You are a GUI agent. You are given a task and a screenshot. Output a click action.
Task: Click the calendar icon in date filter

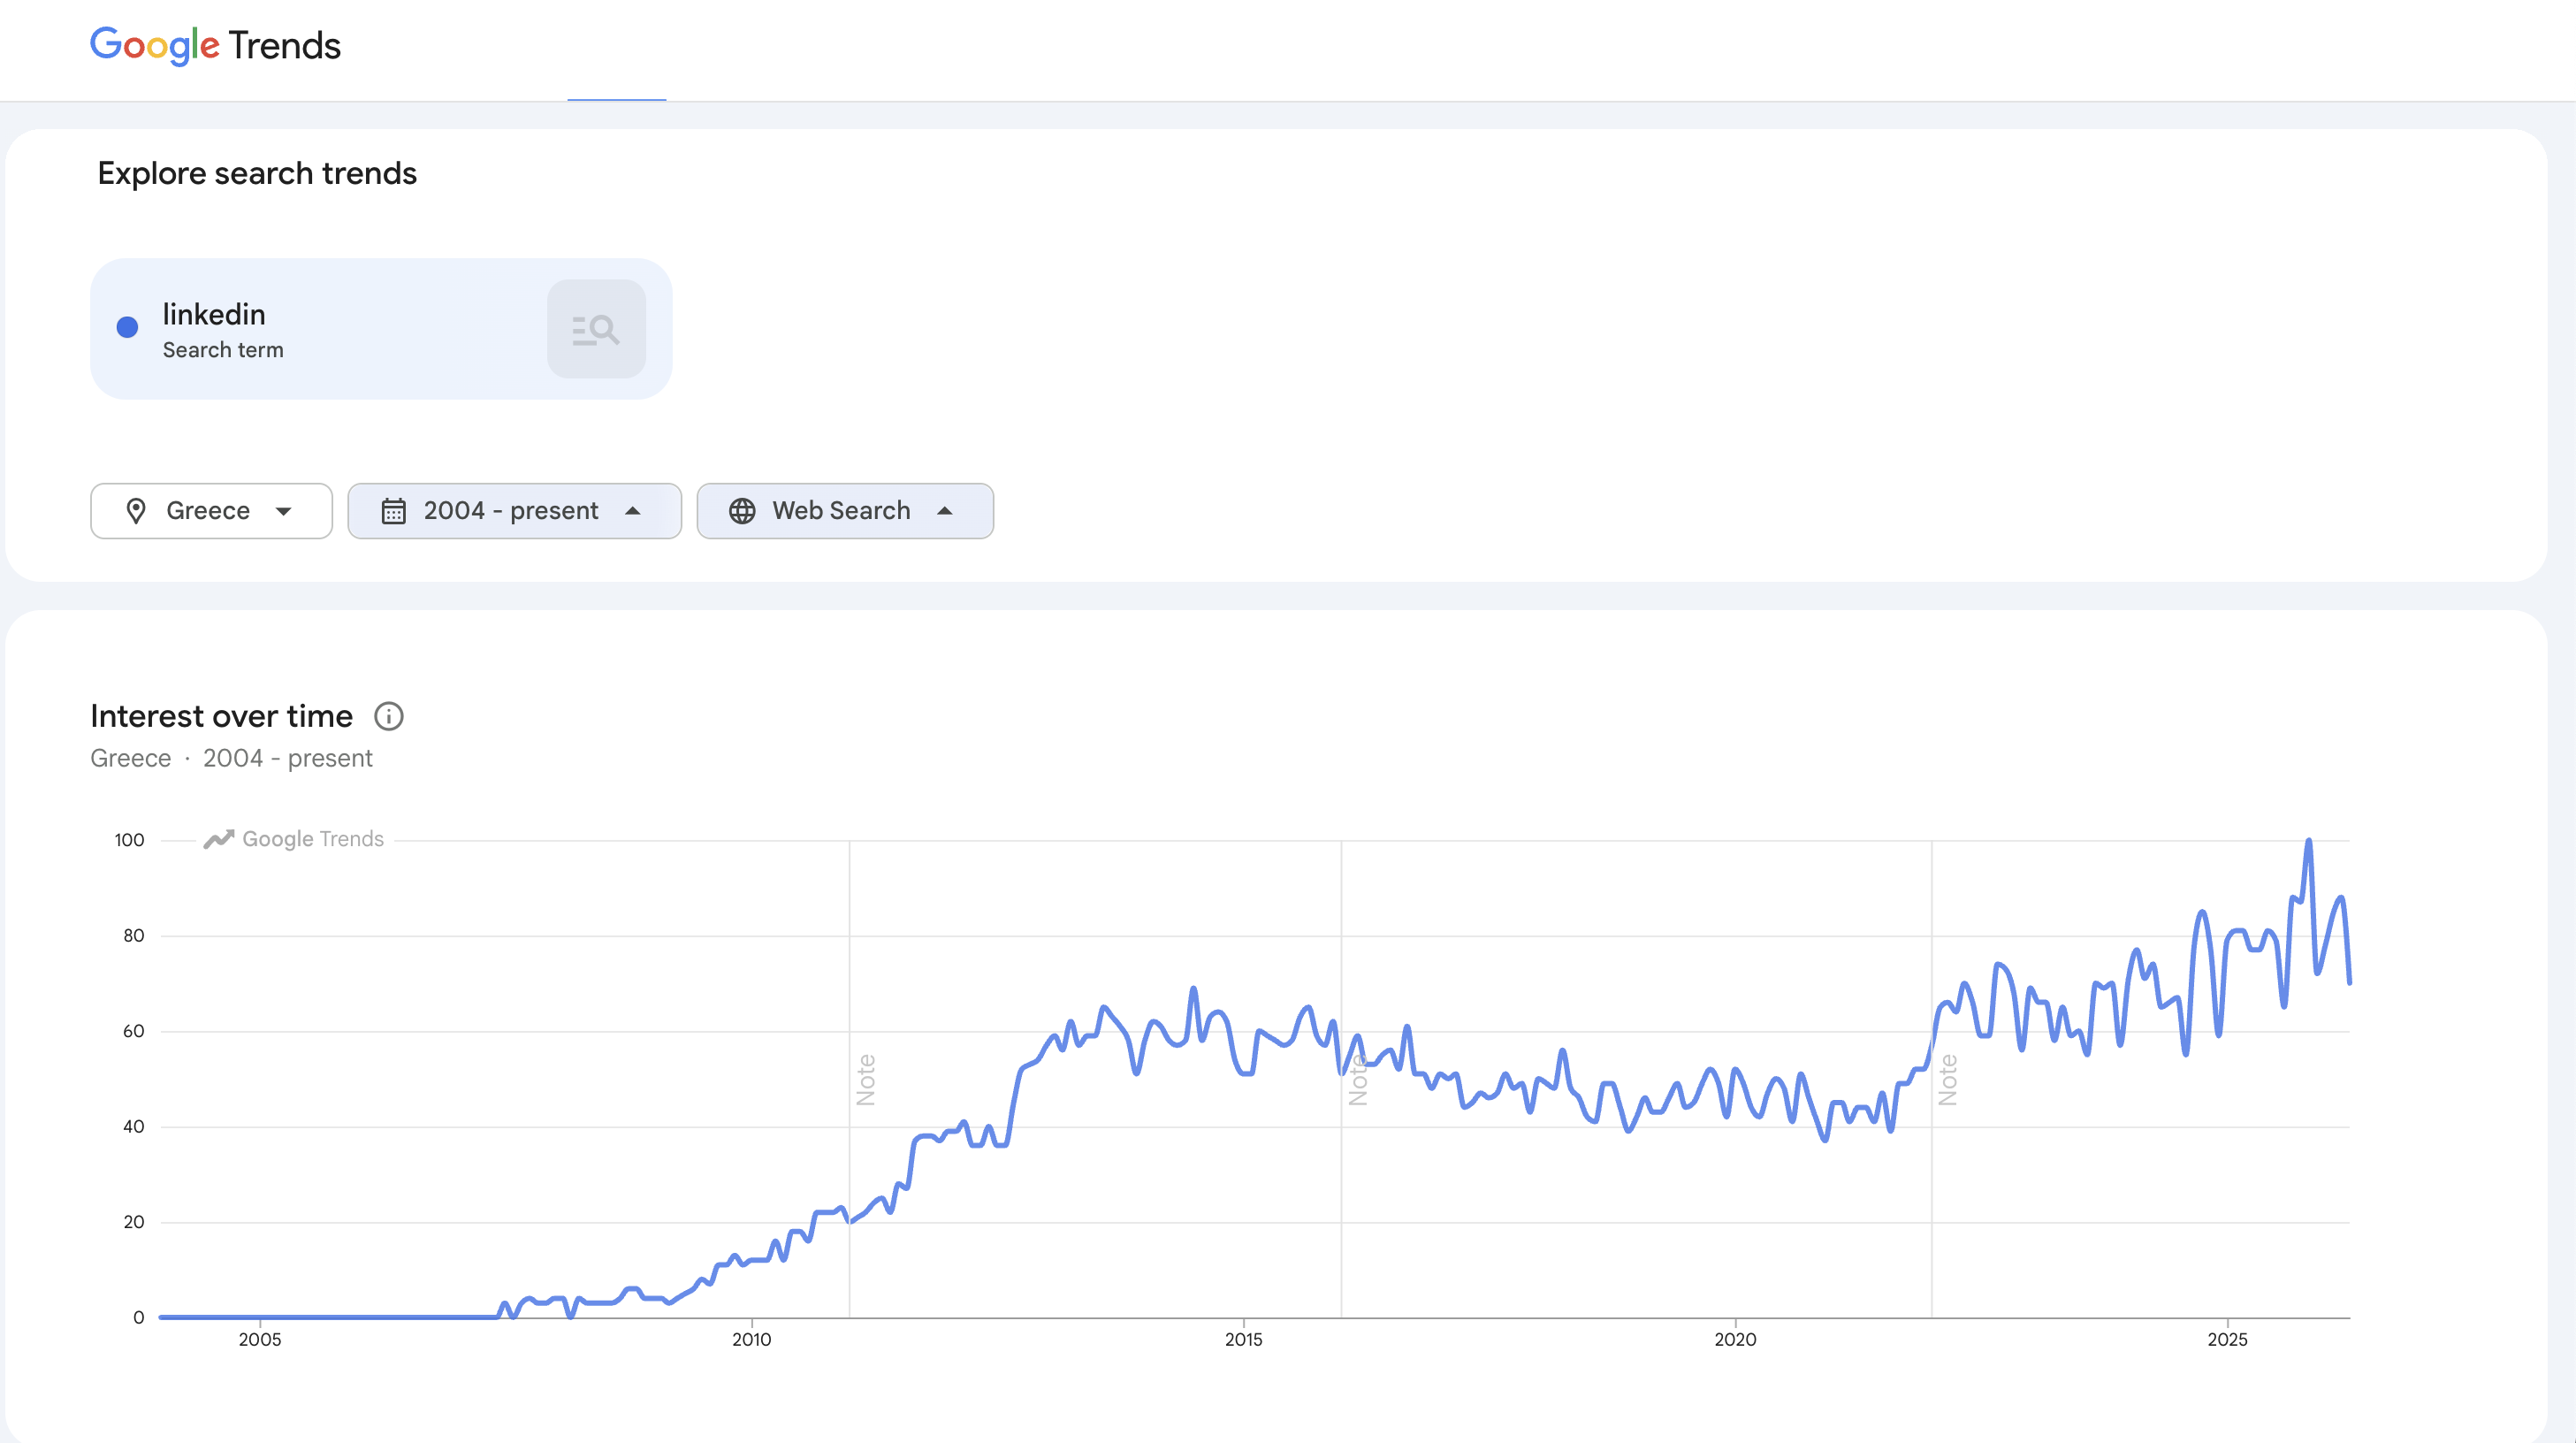pos(393,511)
